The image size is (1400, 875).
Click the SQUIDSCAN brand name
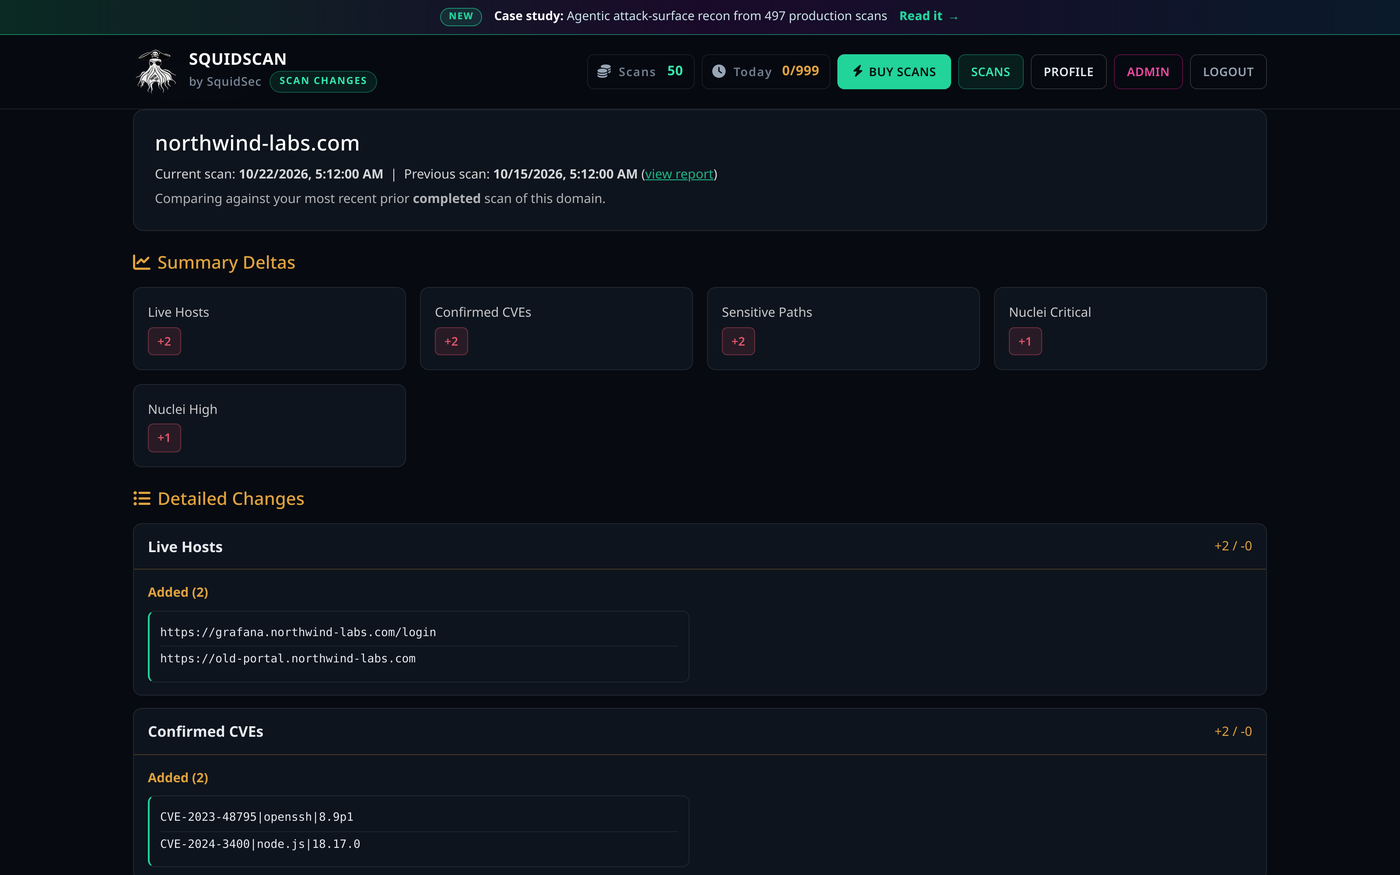[x=238, y=59]
